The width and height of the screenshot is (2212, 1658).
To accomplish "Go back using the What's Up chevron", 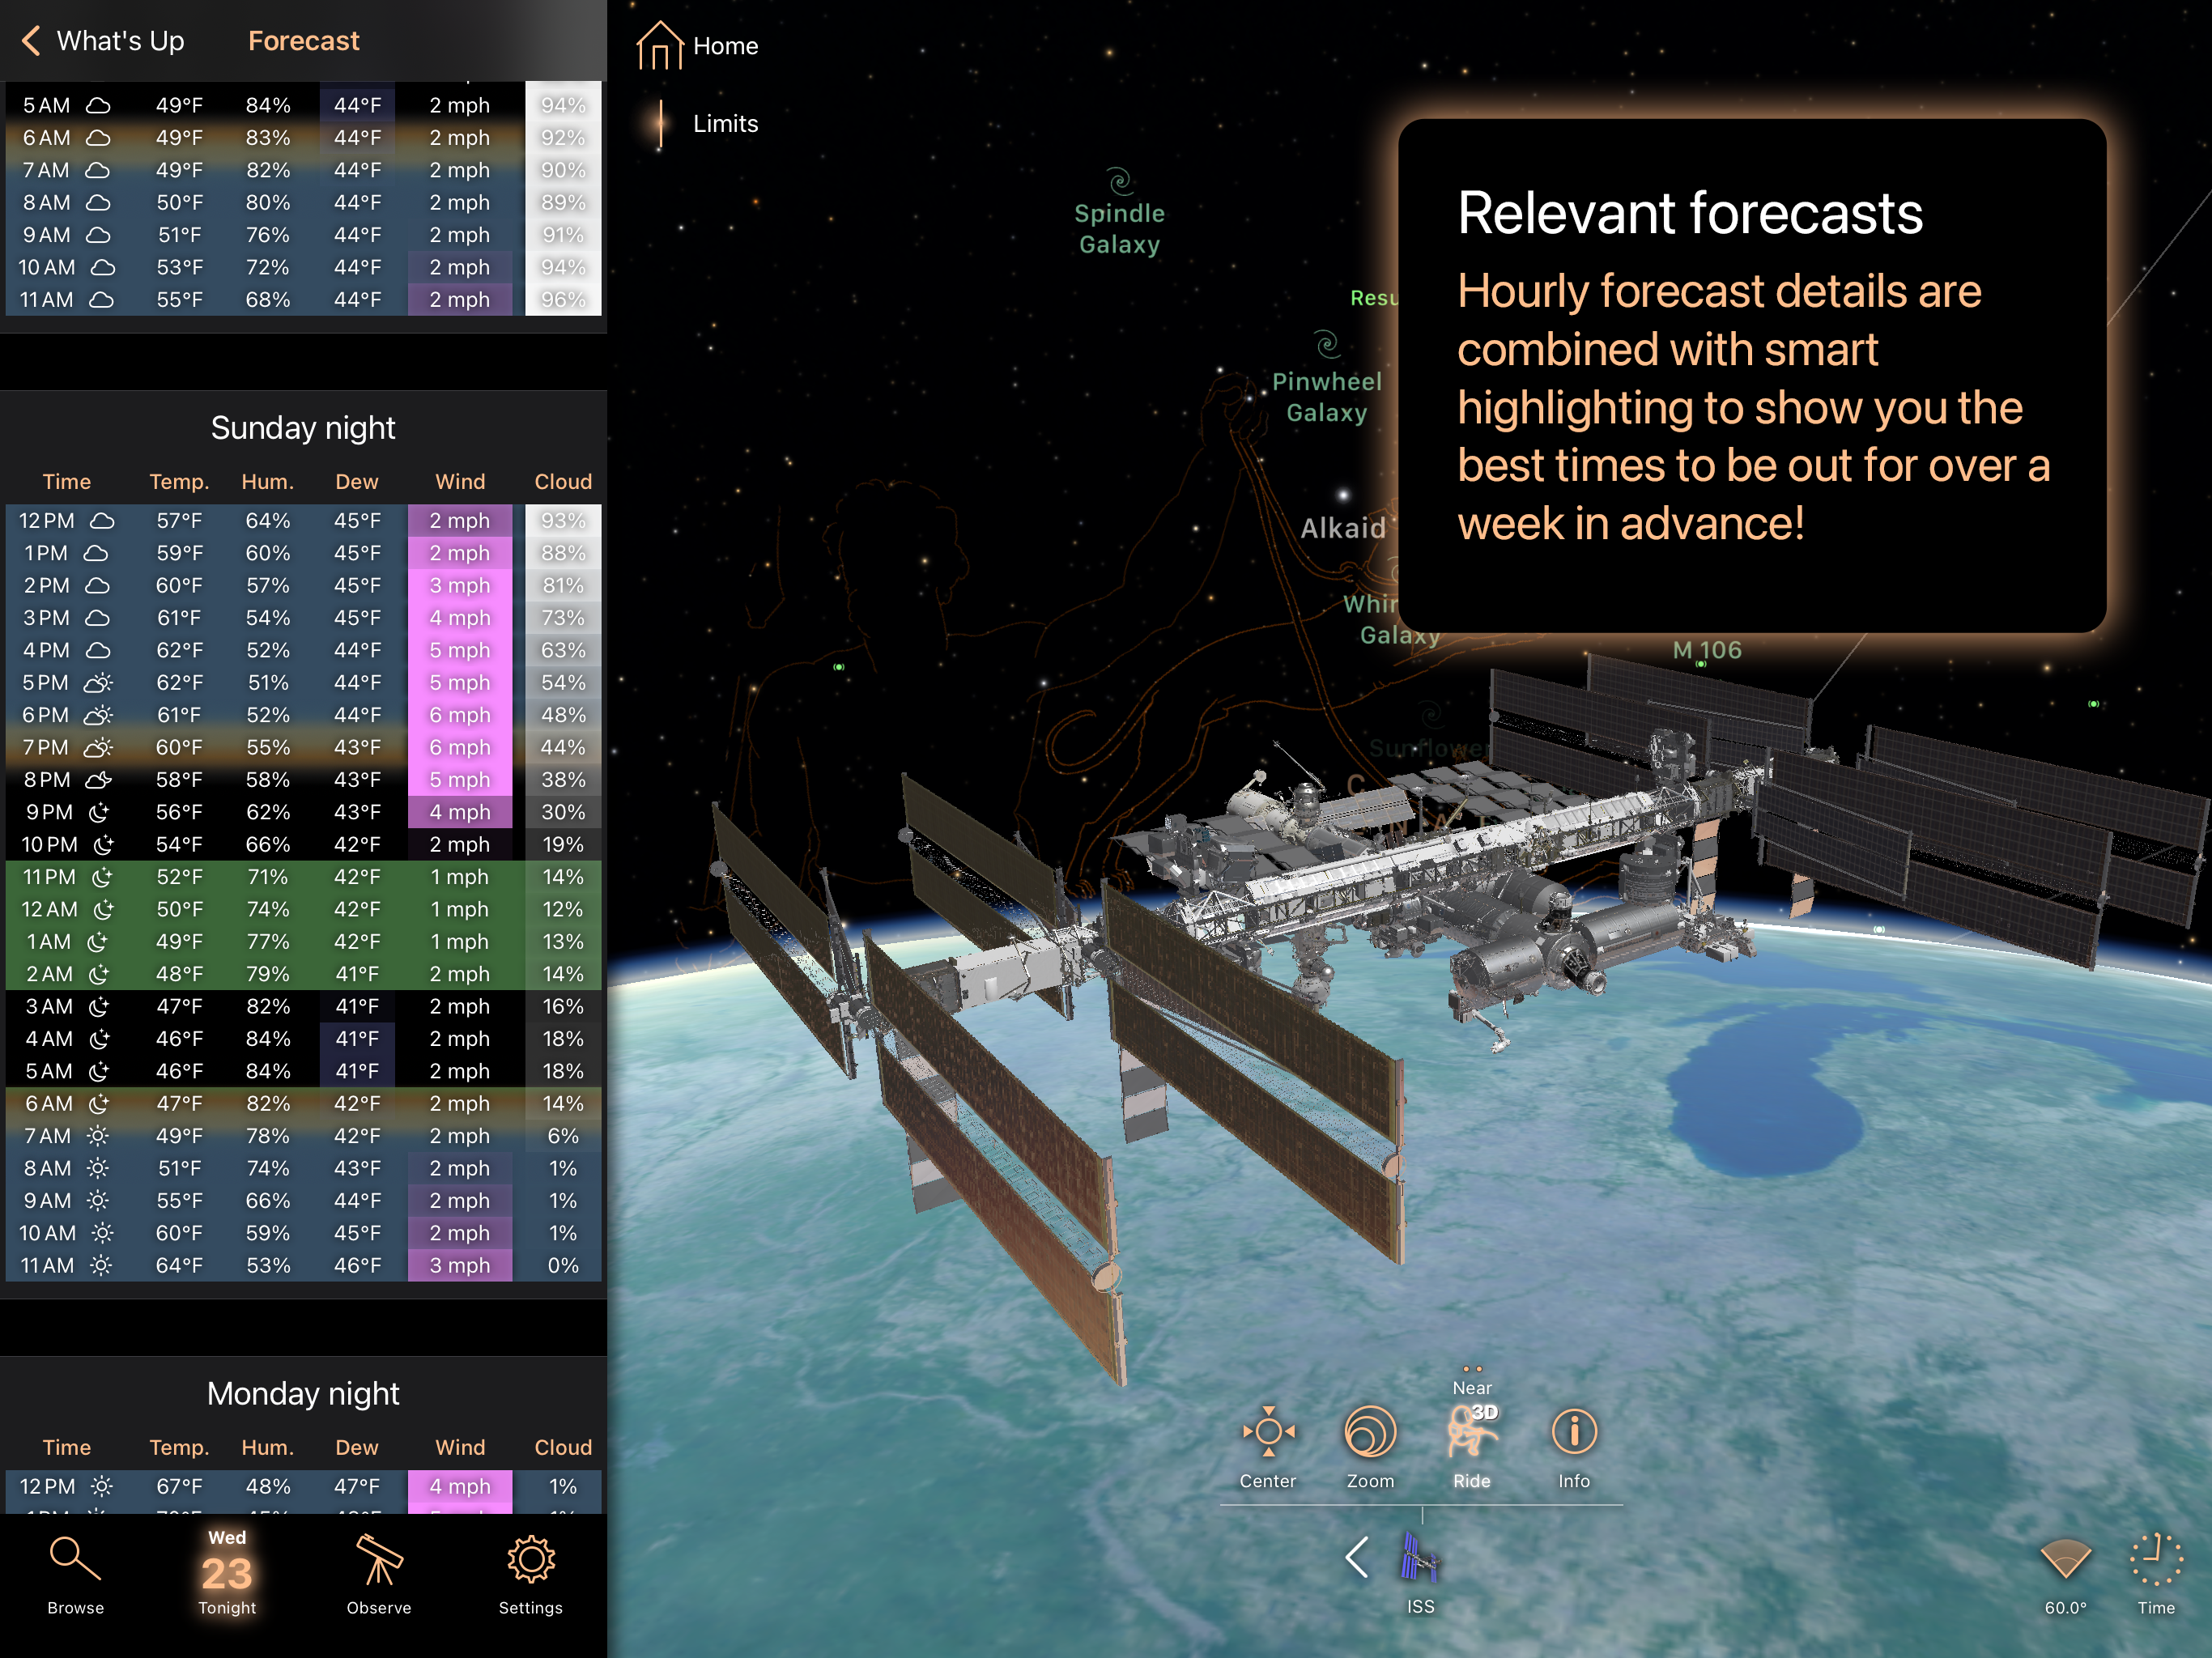I will (32, 41).
